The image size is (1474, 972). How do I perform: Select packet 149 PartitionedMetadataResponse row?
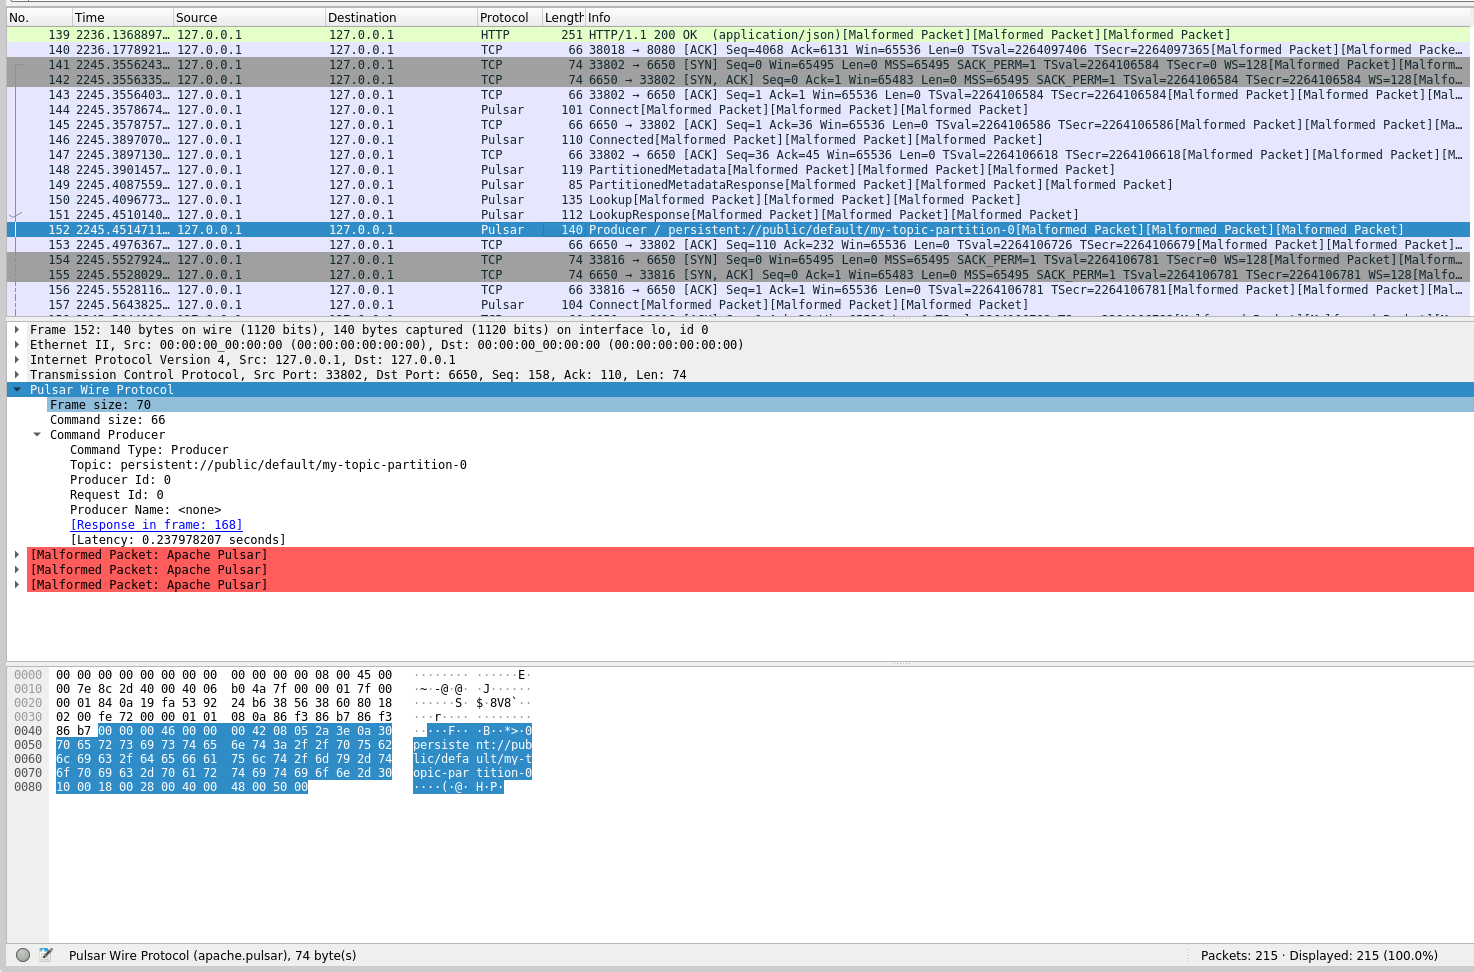(x=738, y=184)
